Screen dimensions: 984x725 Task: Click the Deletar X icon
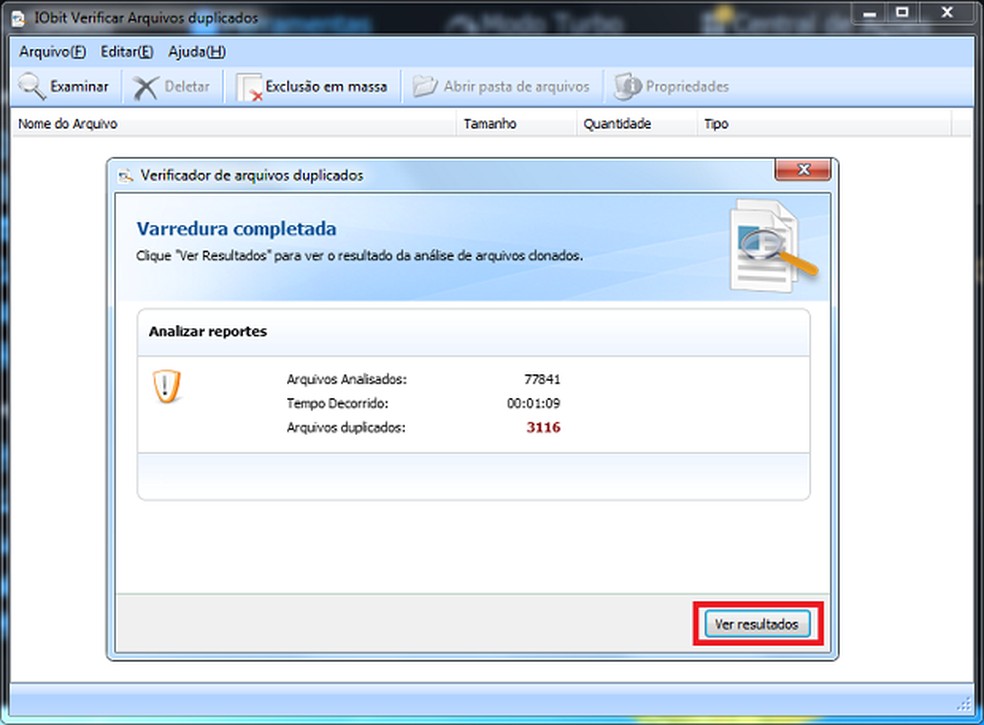(x=146, y=88)
